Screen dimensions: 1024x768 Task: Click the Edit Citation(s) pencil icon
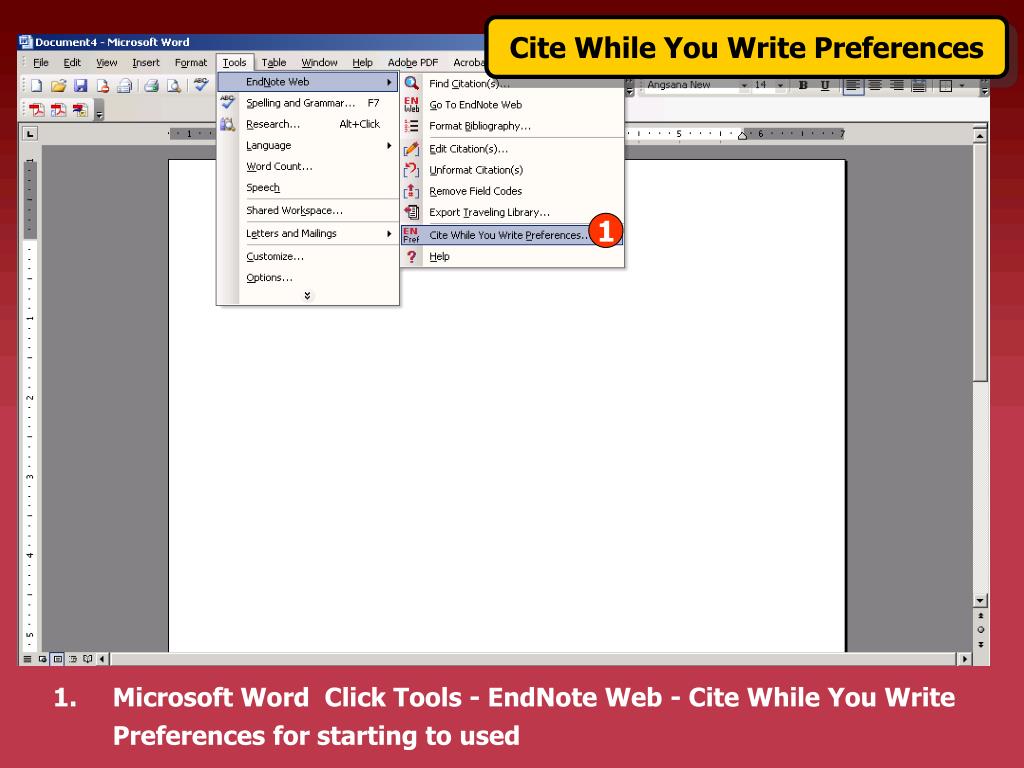point(411,149)
